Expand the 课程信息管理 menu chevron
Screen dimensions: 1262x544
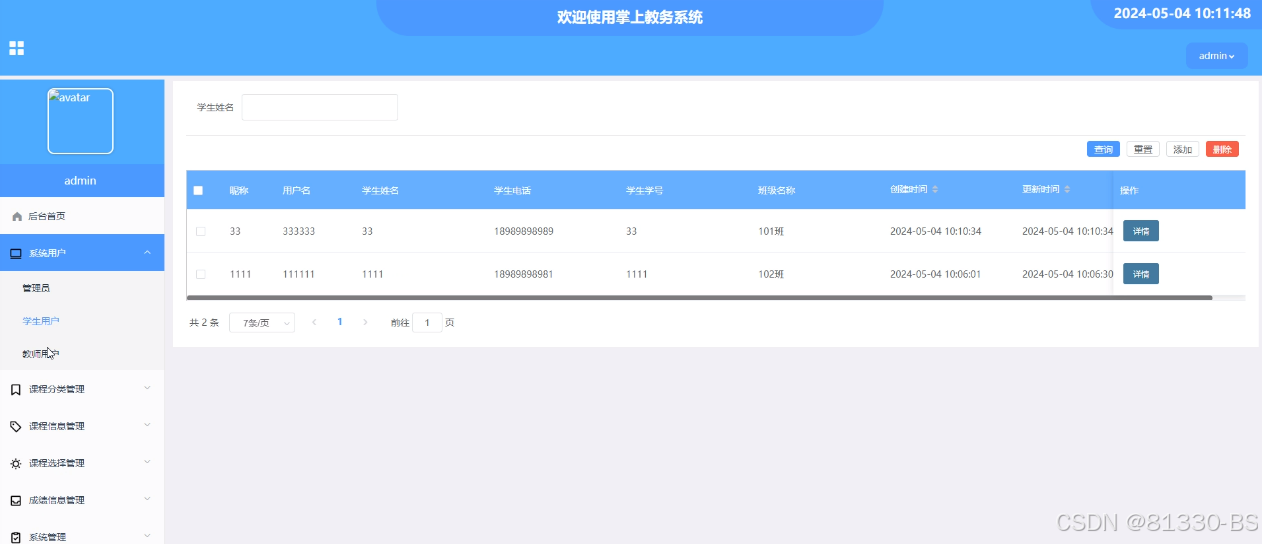point(148,425)
